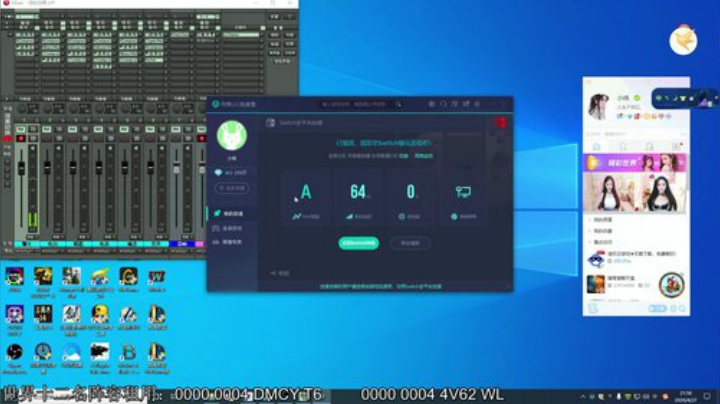Click the accelerator logo in its title bar
Image resolution: width=720 pixels, height=404 pixels.
pos(215,104)
